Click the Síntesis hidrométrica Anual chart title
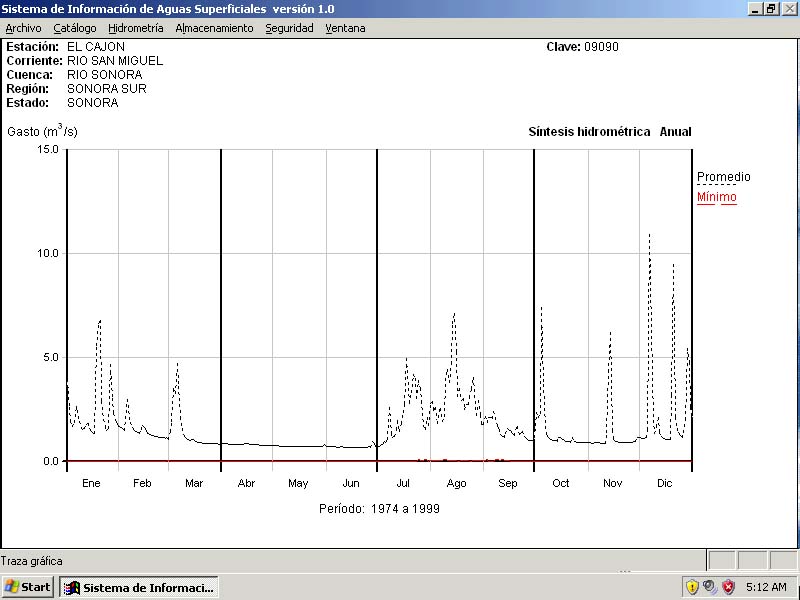The image size is (800, 600). pyautogui.click(x=609, y=132)
